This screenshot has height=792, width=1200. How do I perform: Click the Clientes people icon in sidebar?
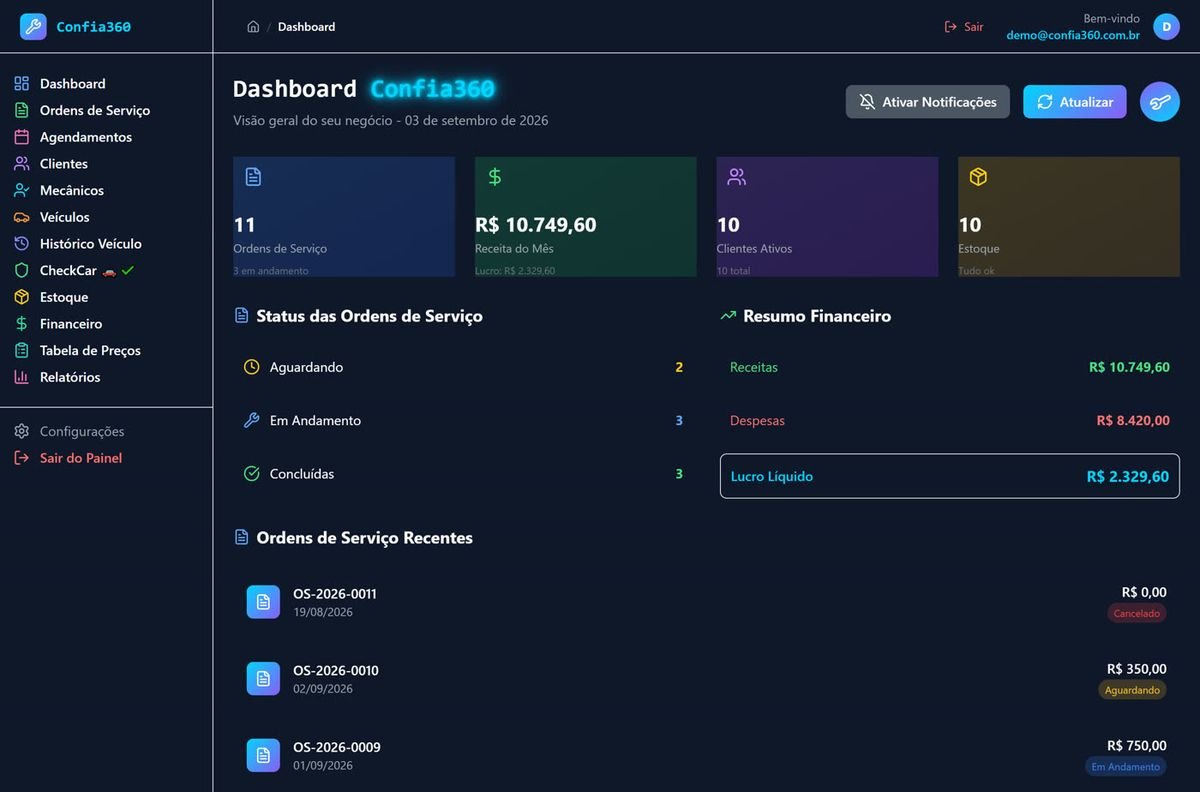tap(21, 164)
